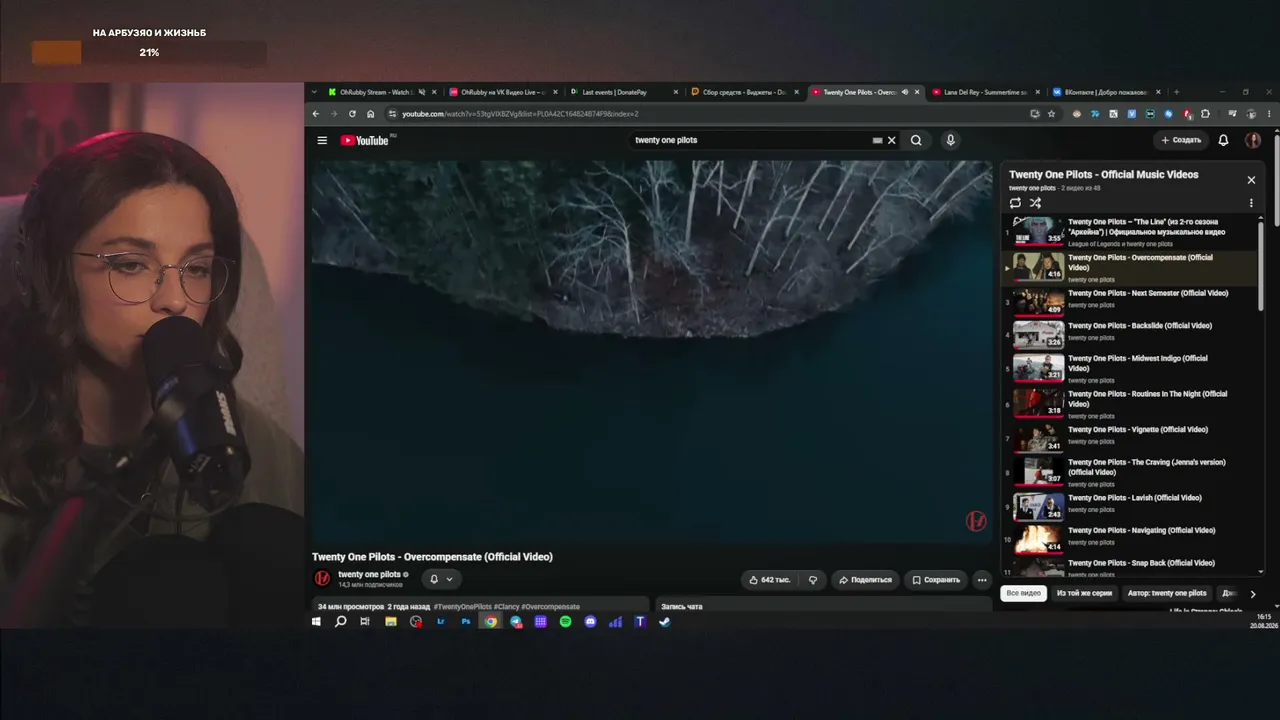The height and width of the screenshot is (720, 1280).
Task: Open Spotify from the taskbar
Action: click(565, 622)
